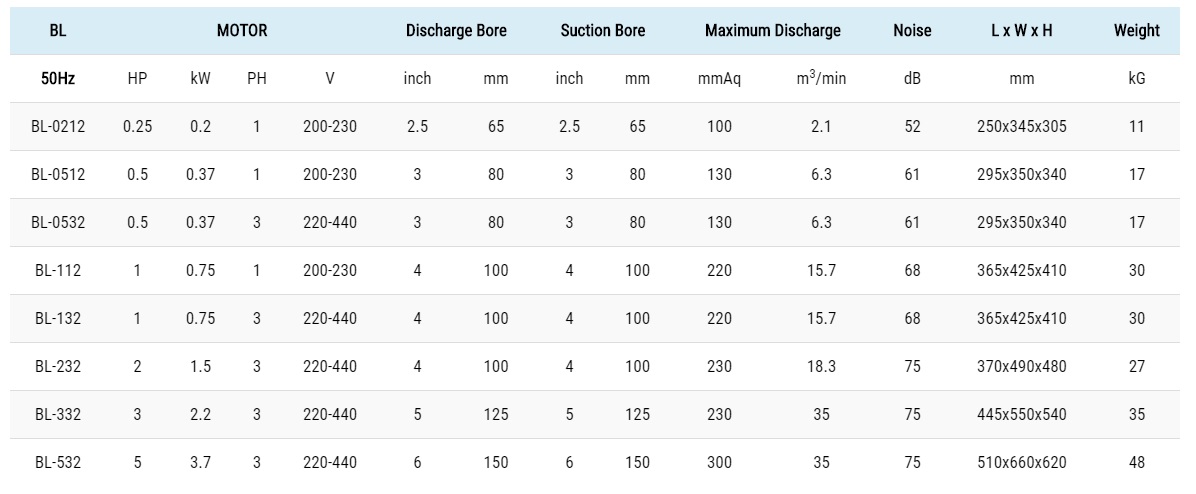Click the Maximum Discharge header

click(773, 31)
